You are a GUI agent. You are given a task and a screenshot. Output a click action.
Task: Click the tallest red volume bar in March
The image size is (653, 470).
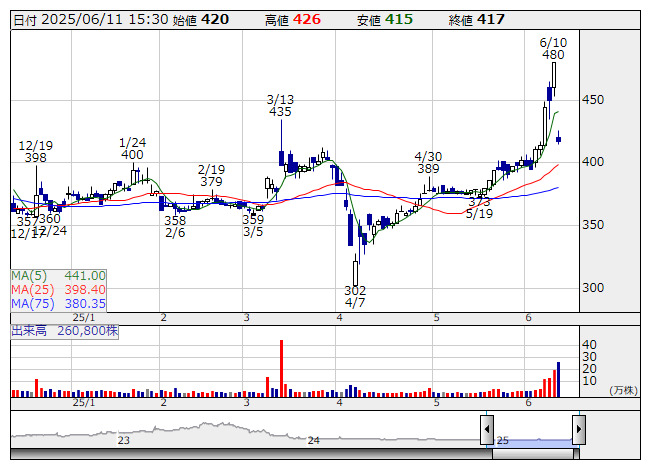[282, 368]
